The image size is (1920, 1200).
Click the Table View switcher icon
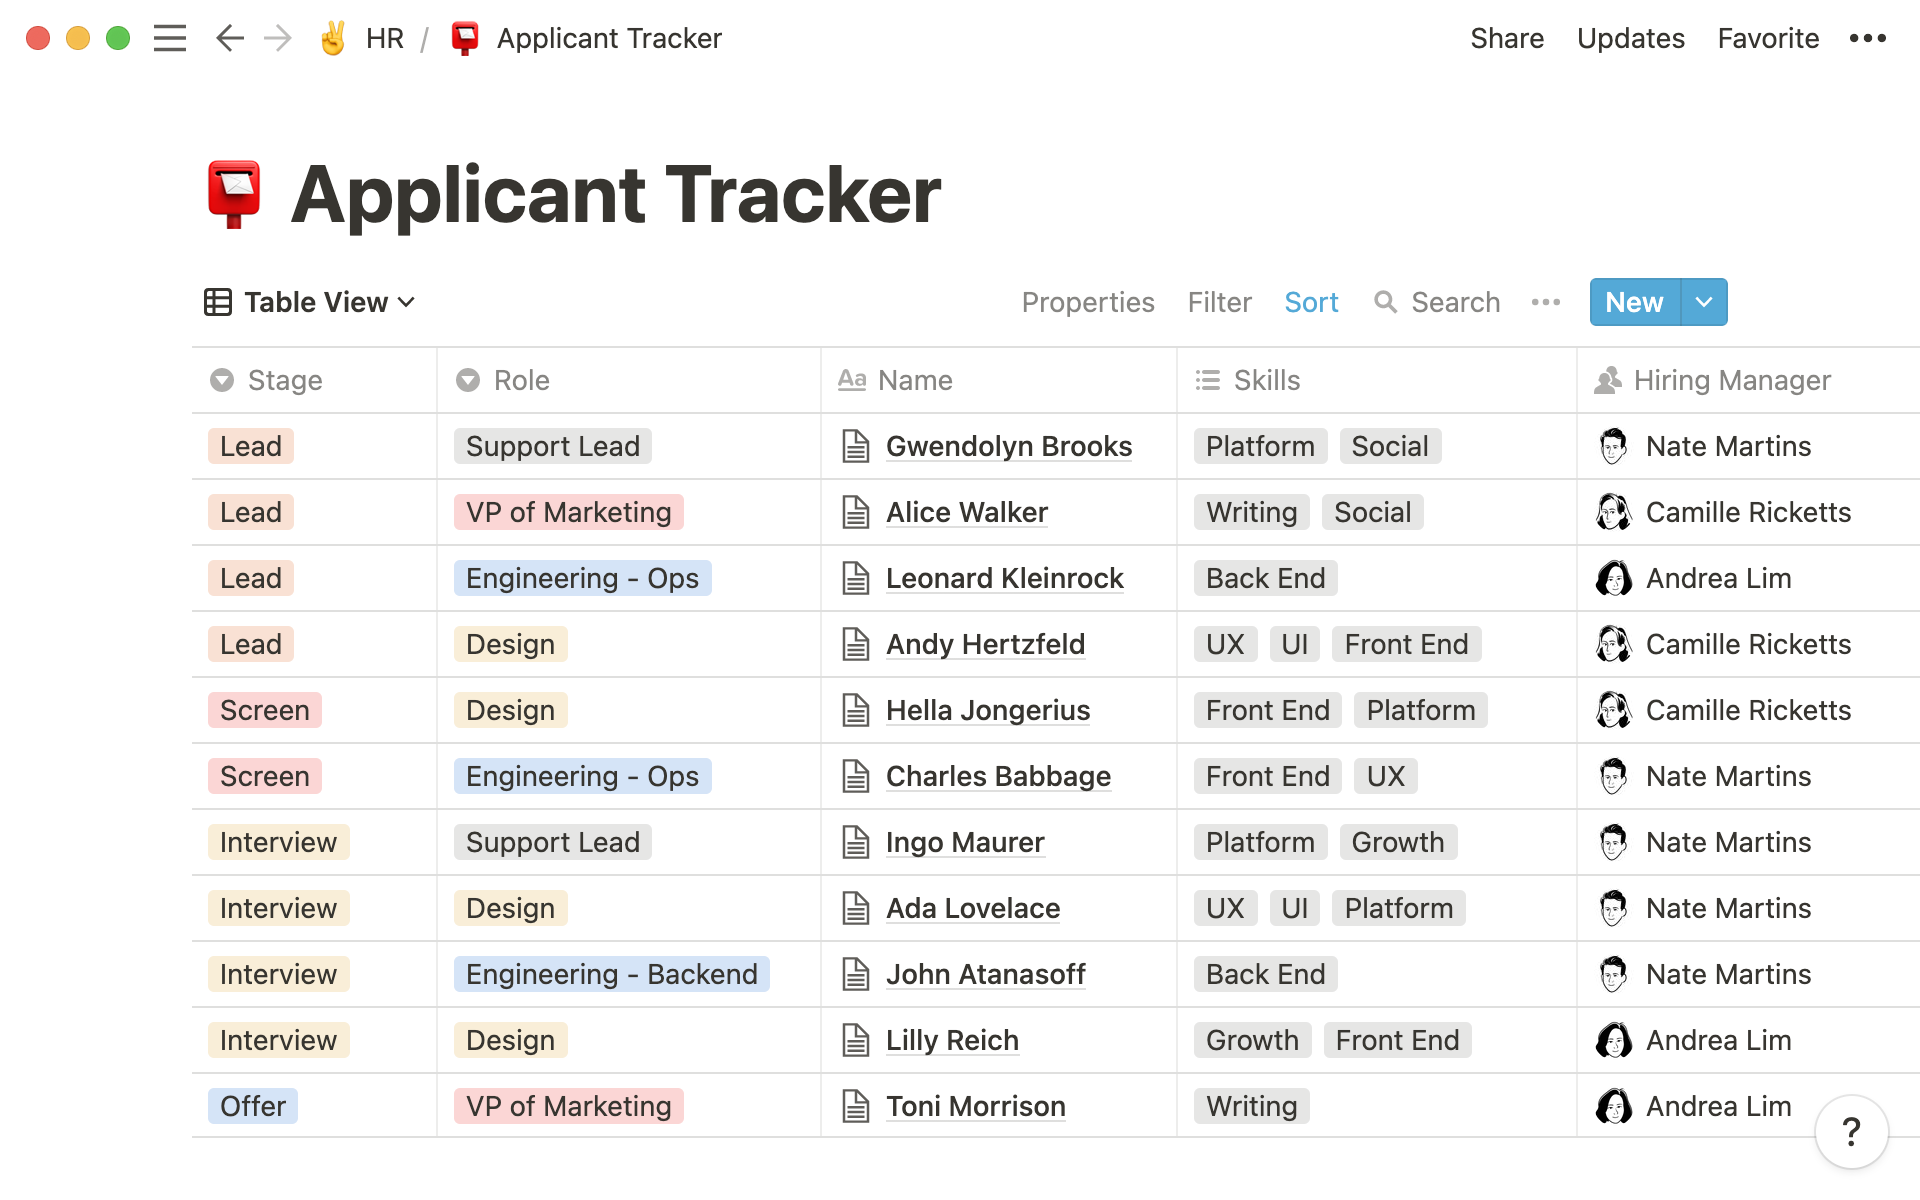point(218,301)
